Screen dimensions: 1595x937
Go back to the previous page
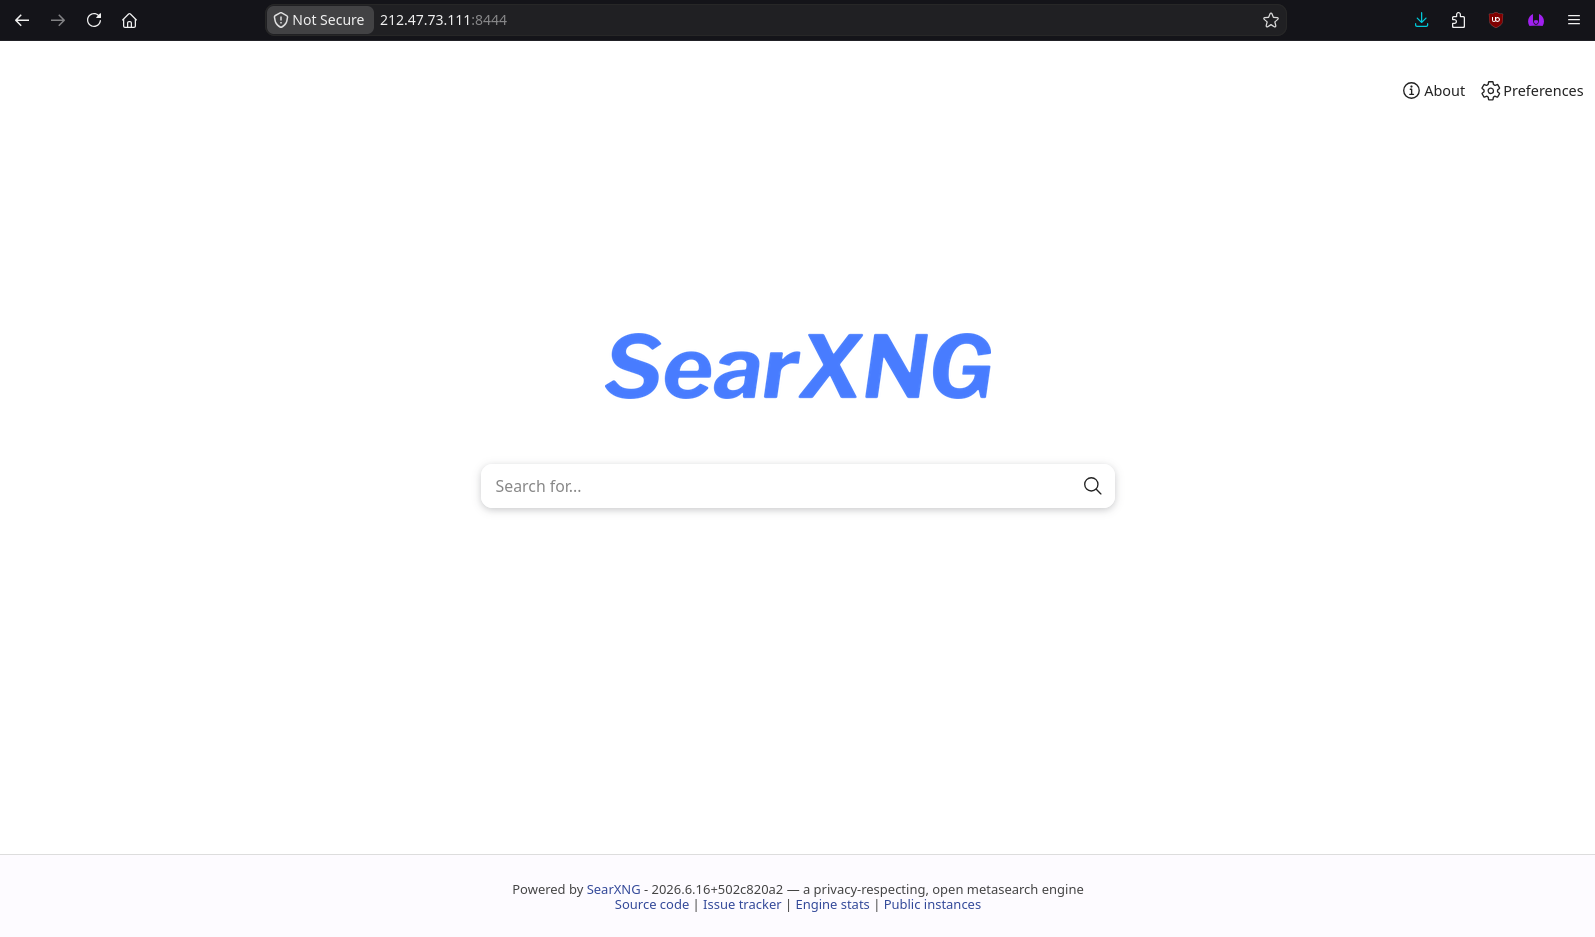click(22, 20)
